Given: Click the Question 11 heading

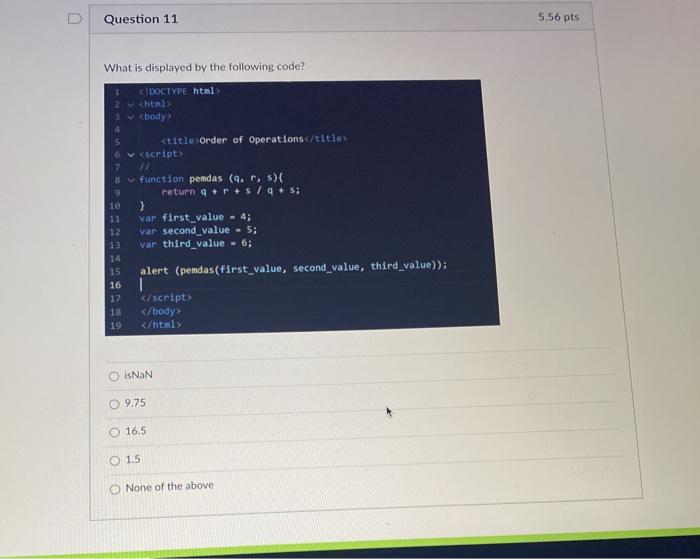Looking at the screenshot, I should (141, 19).
